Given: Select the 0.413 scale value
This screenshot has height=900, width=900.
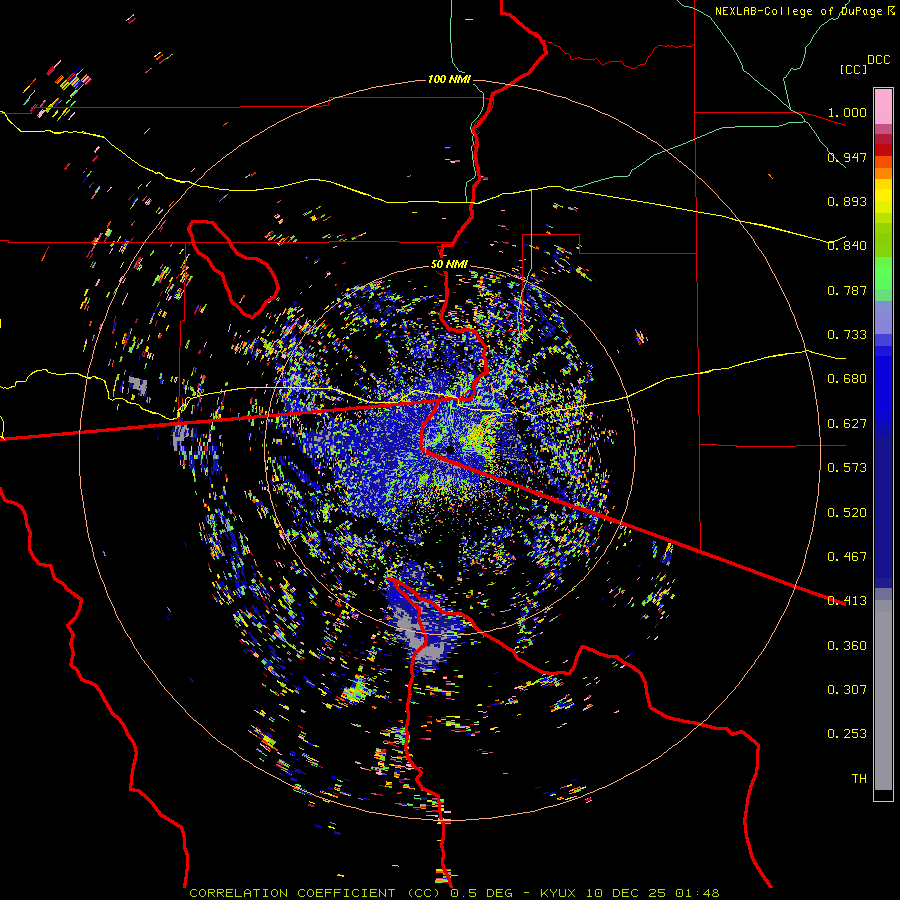Looking at the screenshot, I should [847, 601].
